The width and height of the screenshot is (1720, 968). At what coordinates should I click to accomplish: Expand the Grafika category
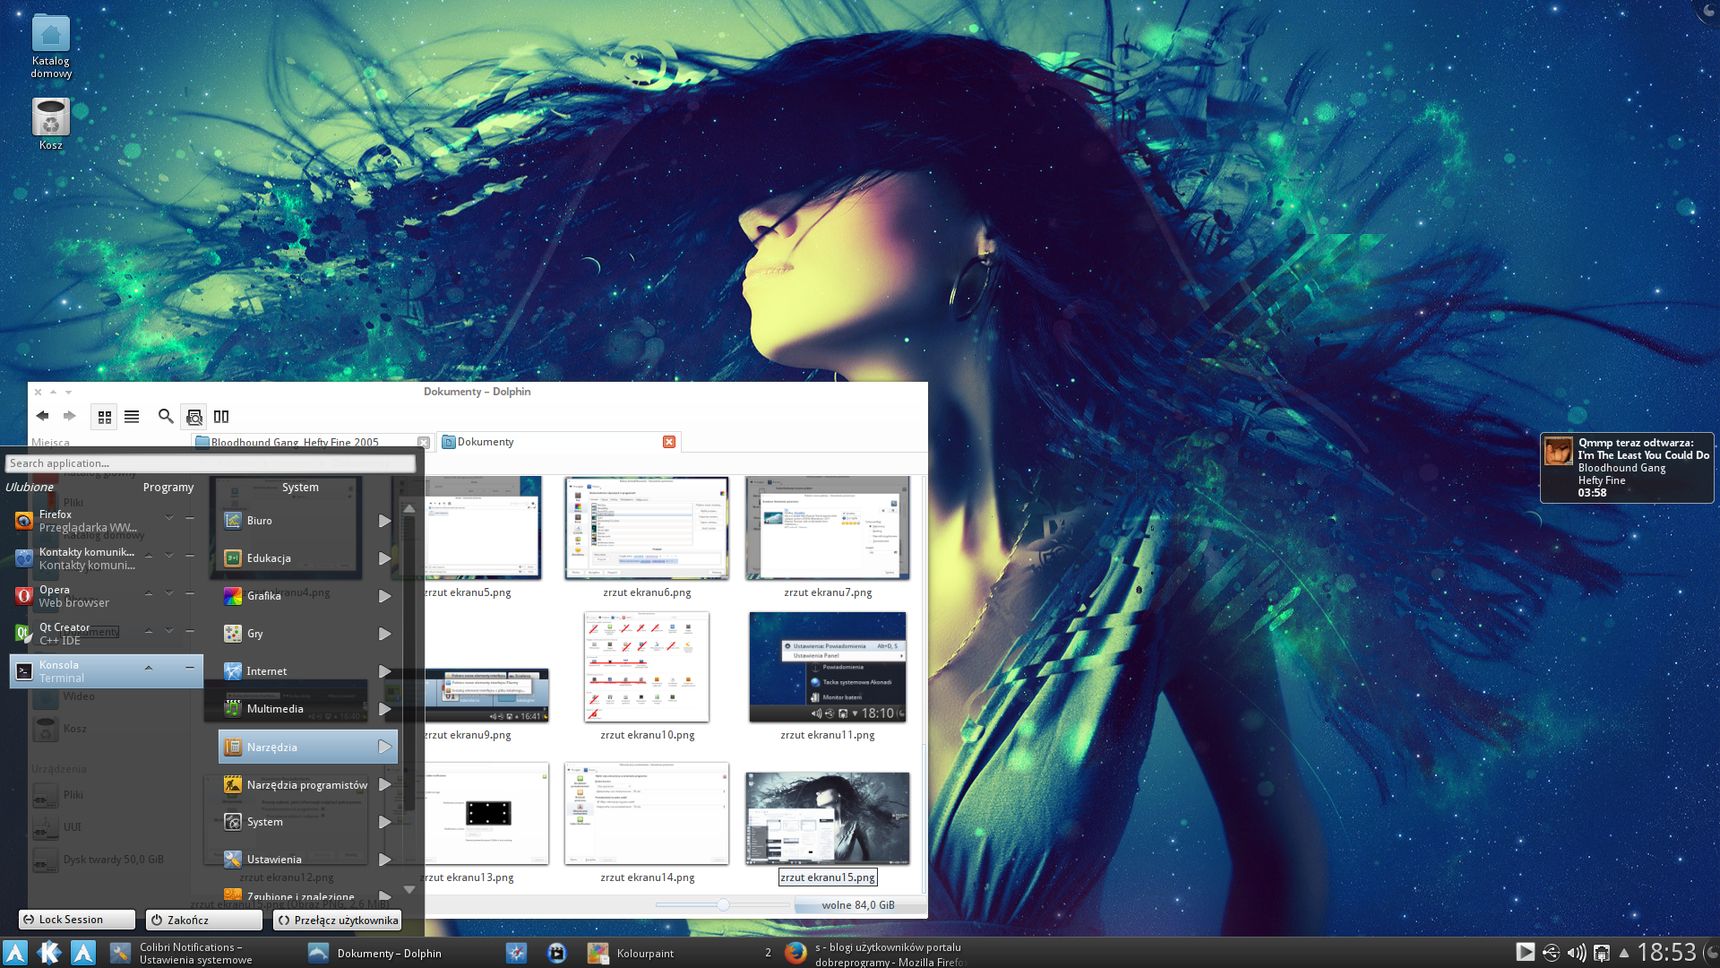[308, 596]
